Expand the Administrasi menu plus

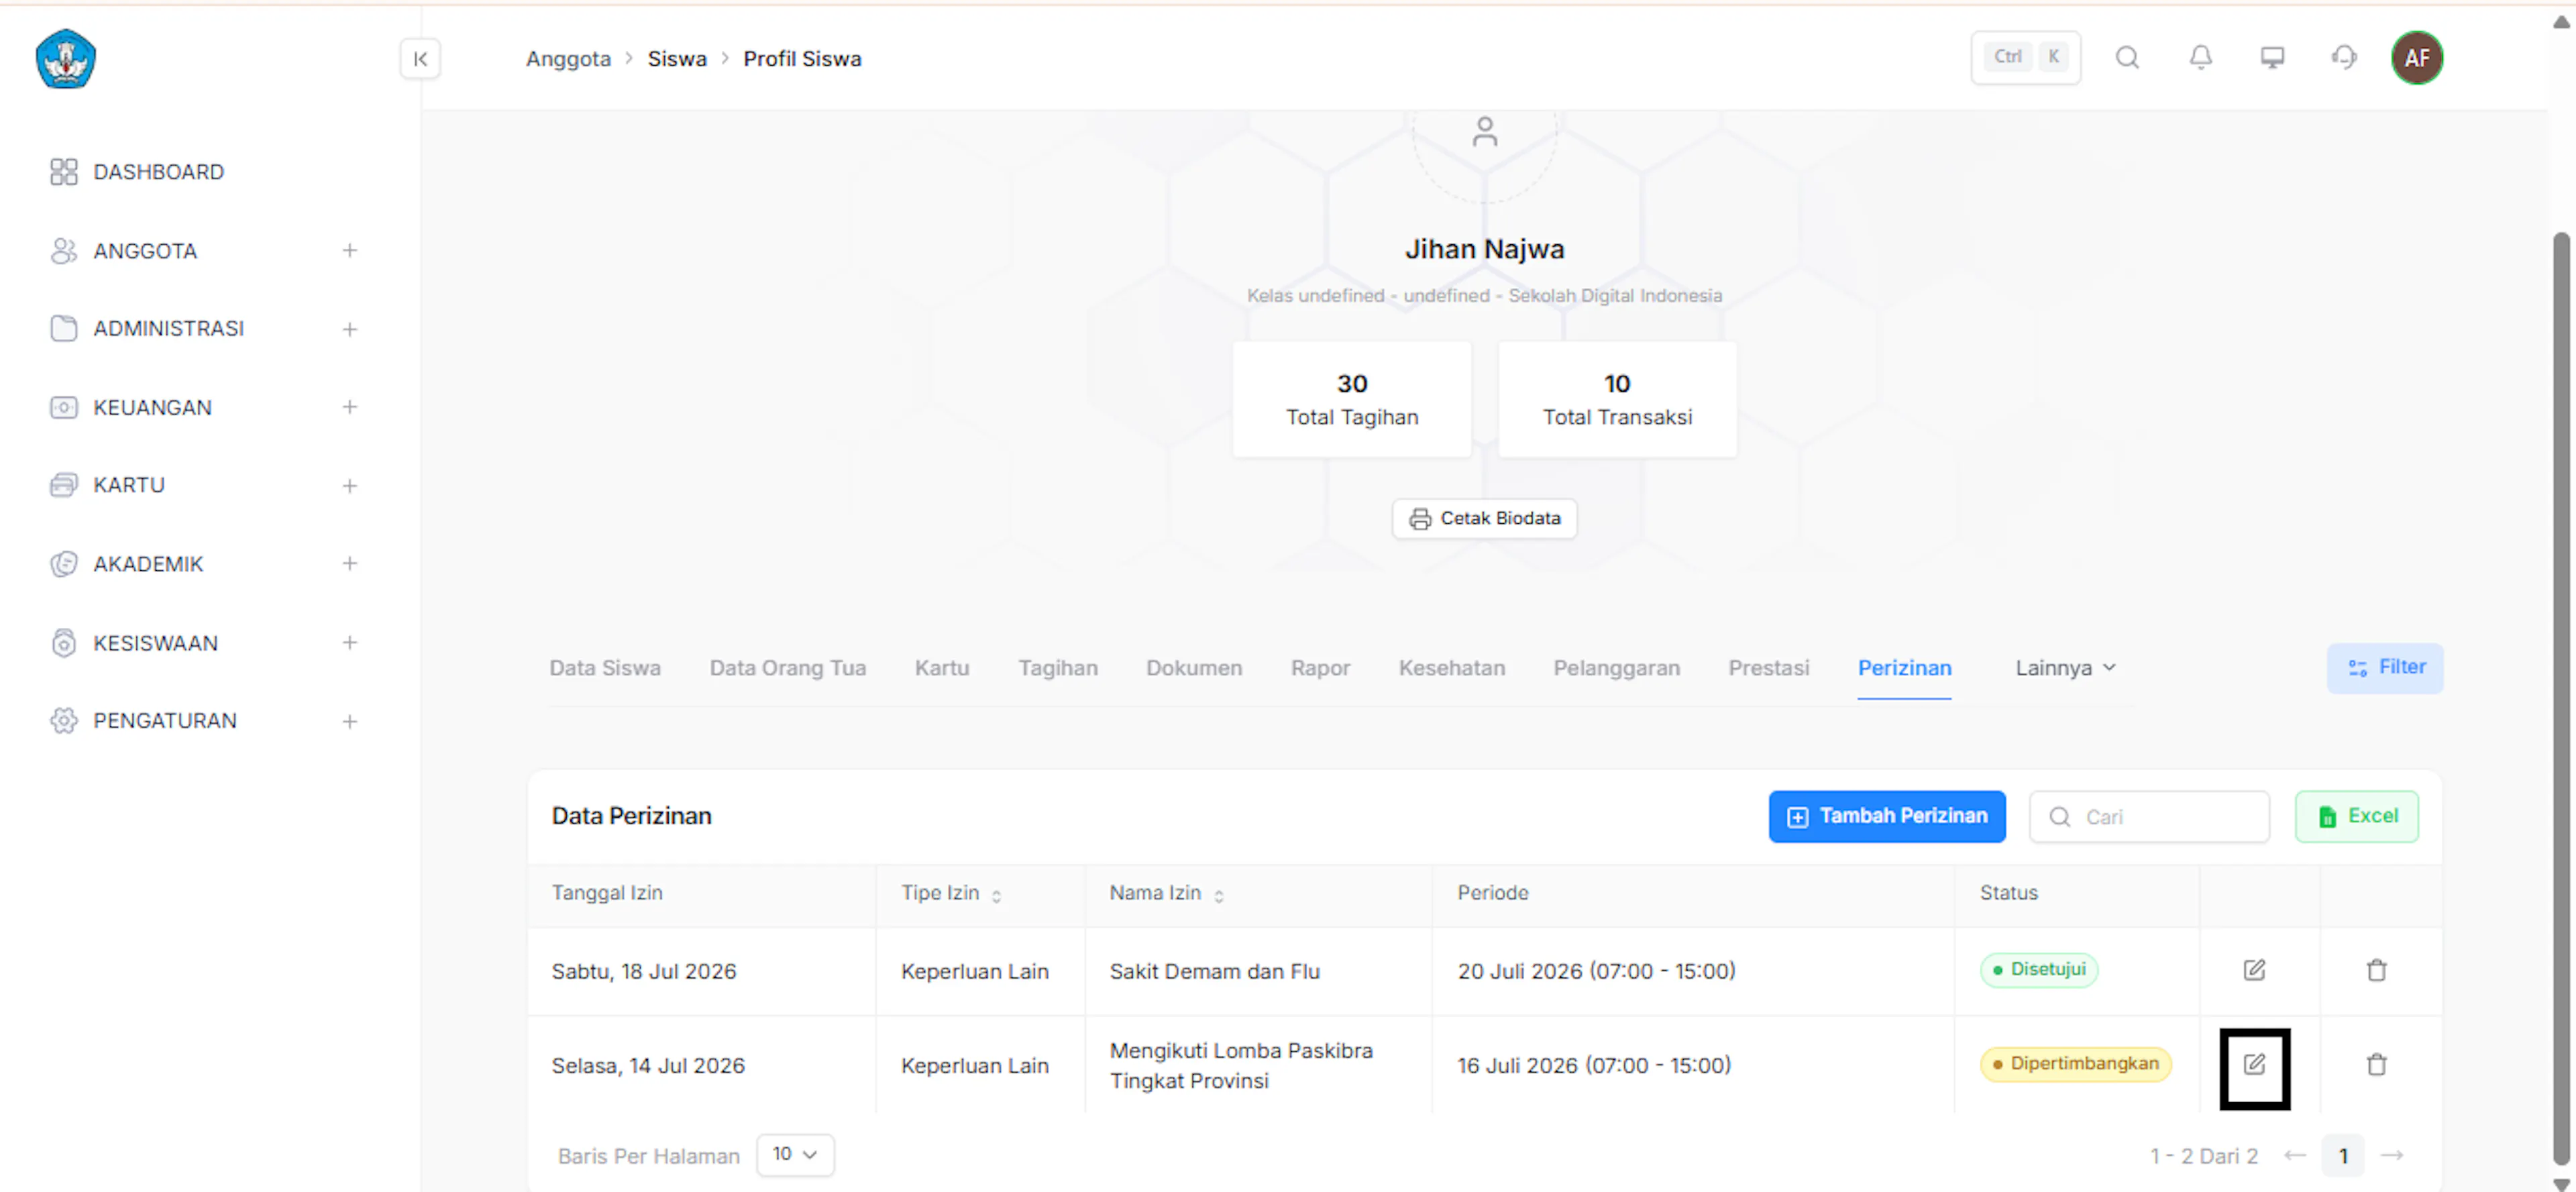[349, 329]
